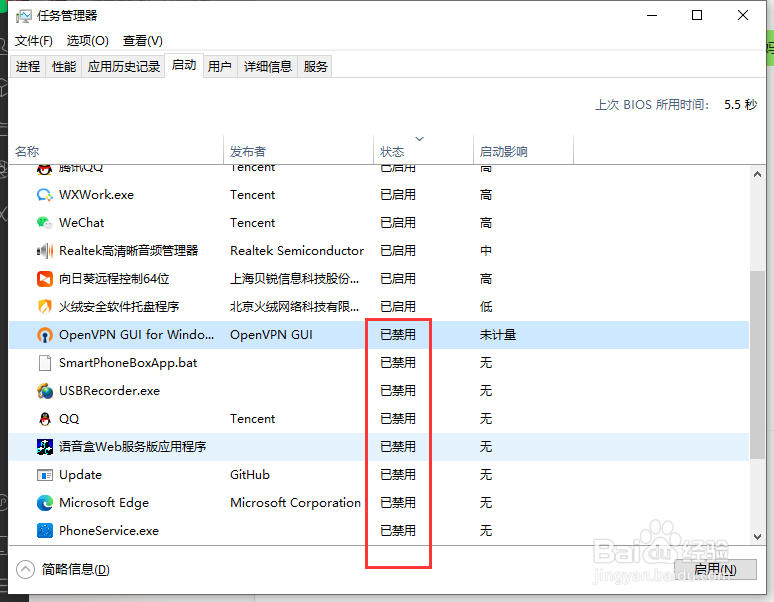Select the PhoneService.exe row name
This screenshot has height=602, width=774.
point(109,531)
